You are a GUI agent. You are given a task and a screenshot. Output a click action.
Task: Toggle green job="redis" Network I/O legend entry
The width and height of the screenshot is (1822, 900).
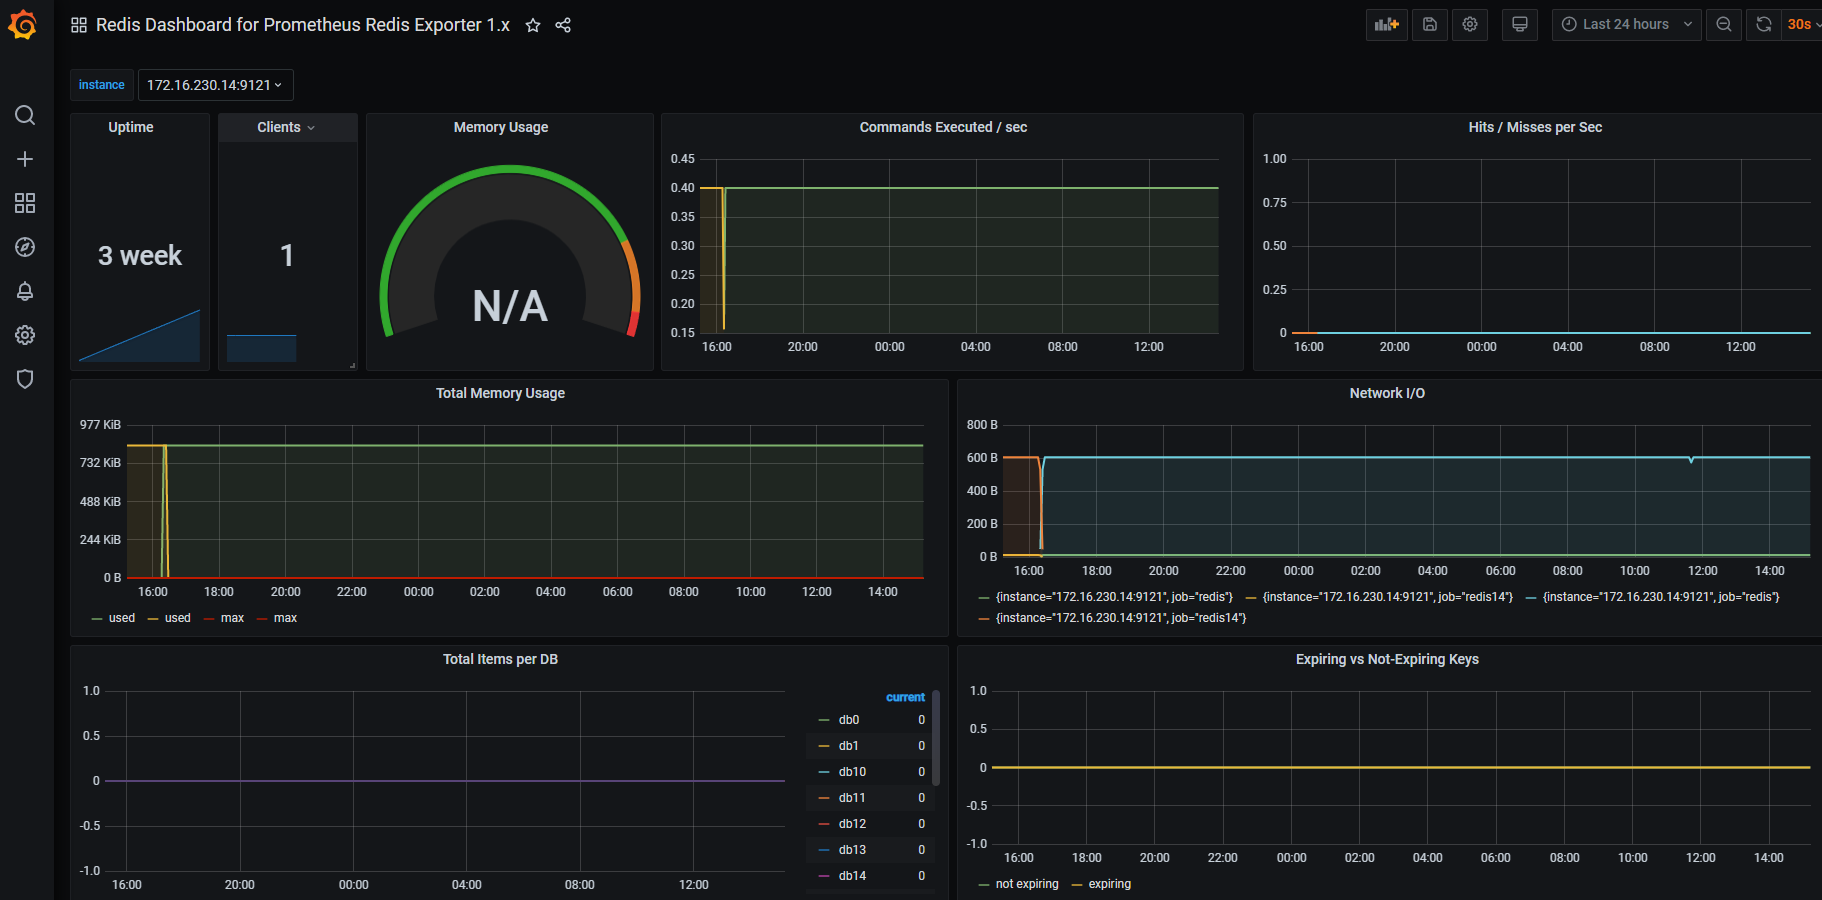click(1114, 597)
